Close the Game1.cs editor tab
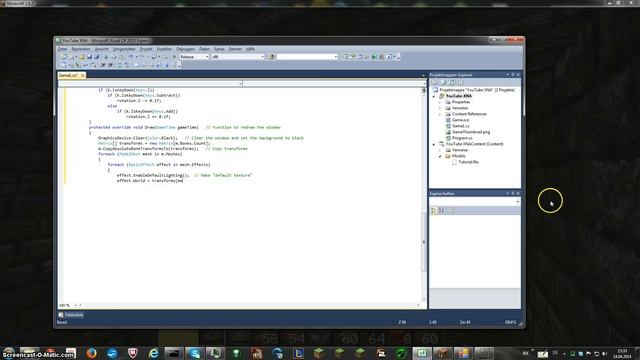This screenshot has width=640, height=360. coord(82,75)
